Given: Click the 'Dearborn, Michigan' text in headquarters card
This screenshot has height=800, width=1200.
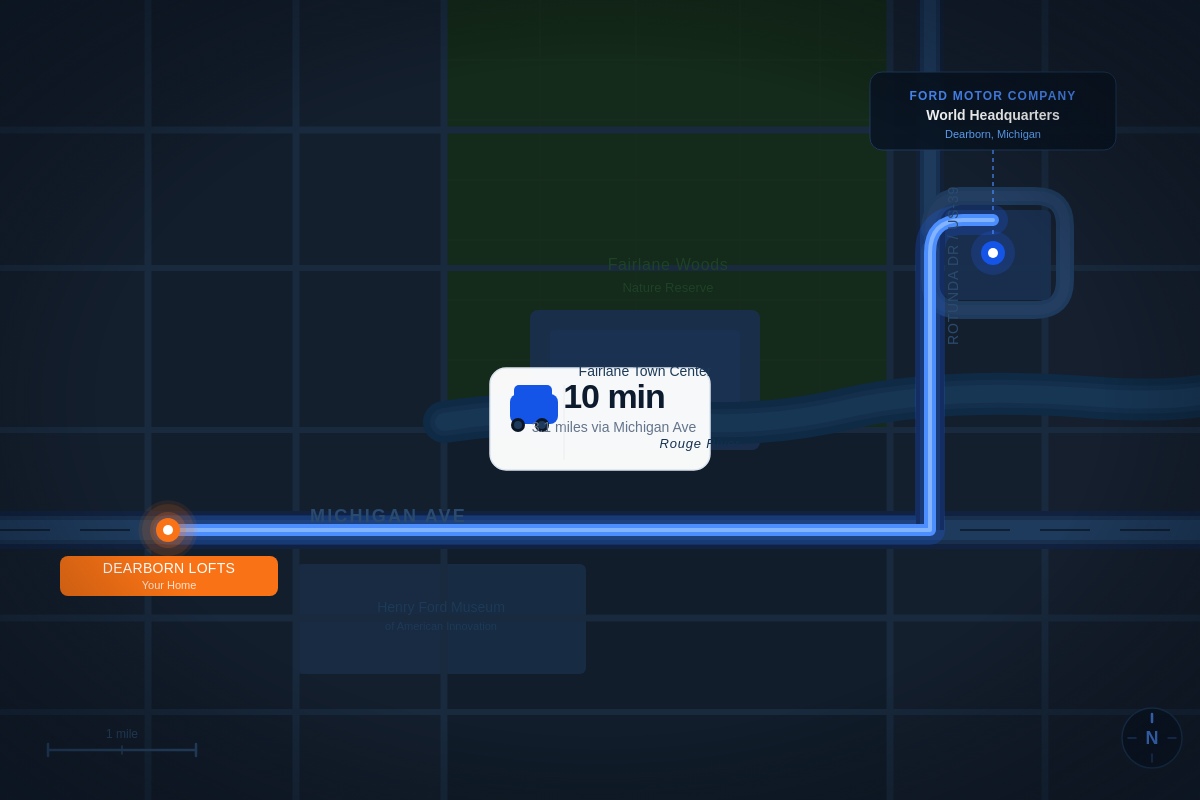Looking at the screenshot, I should click(993, 134).
